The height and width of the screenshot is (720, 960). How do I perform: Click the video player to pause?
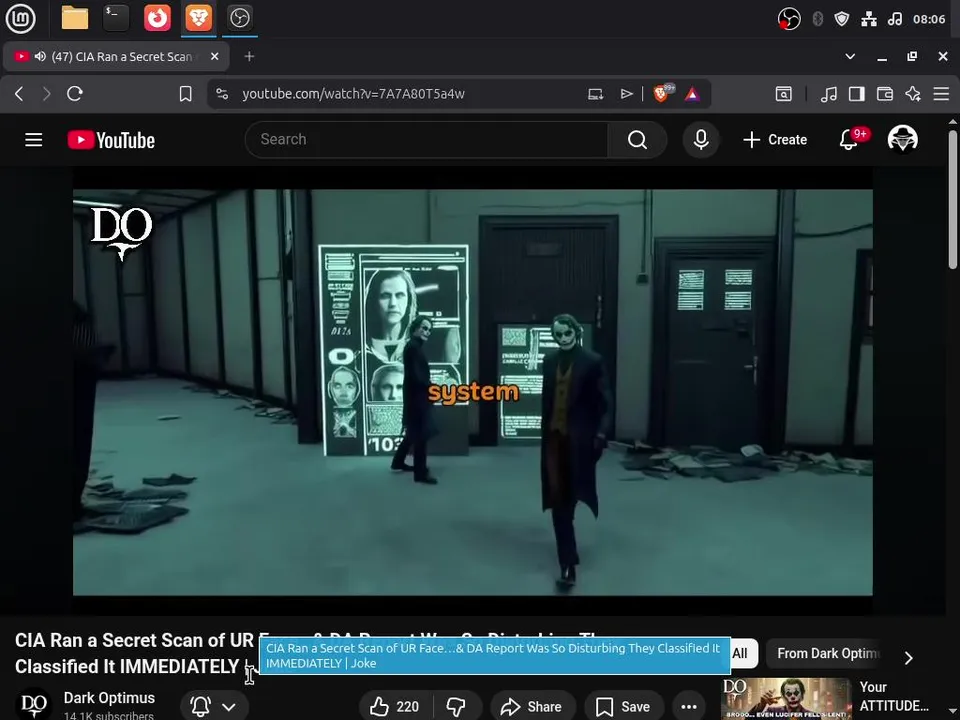pyautogui.click(x=473, y=392)
